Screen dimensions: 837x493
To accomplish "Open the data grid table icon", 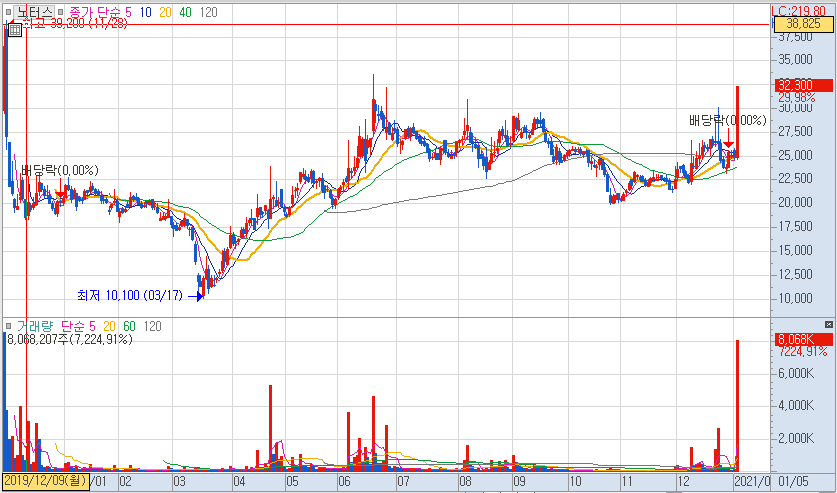I will [15, 30].
